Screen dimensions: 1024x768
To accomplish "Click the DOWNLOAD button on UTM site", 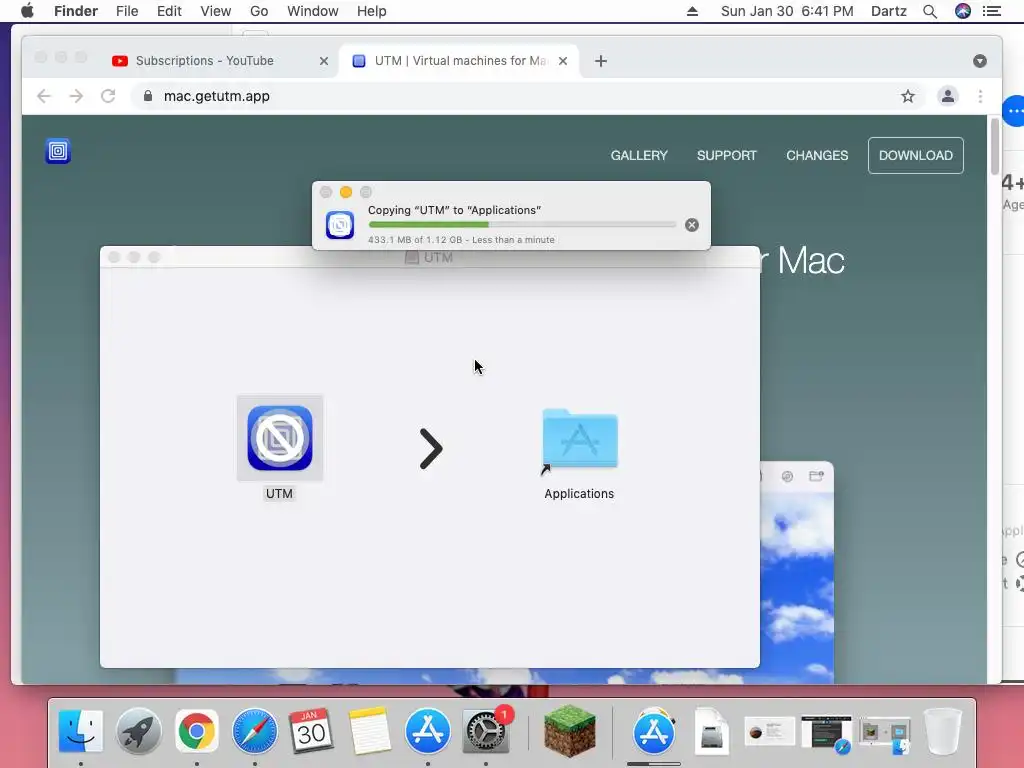I will pyautogui.click(x=916, y=155).
